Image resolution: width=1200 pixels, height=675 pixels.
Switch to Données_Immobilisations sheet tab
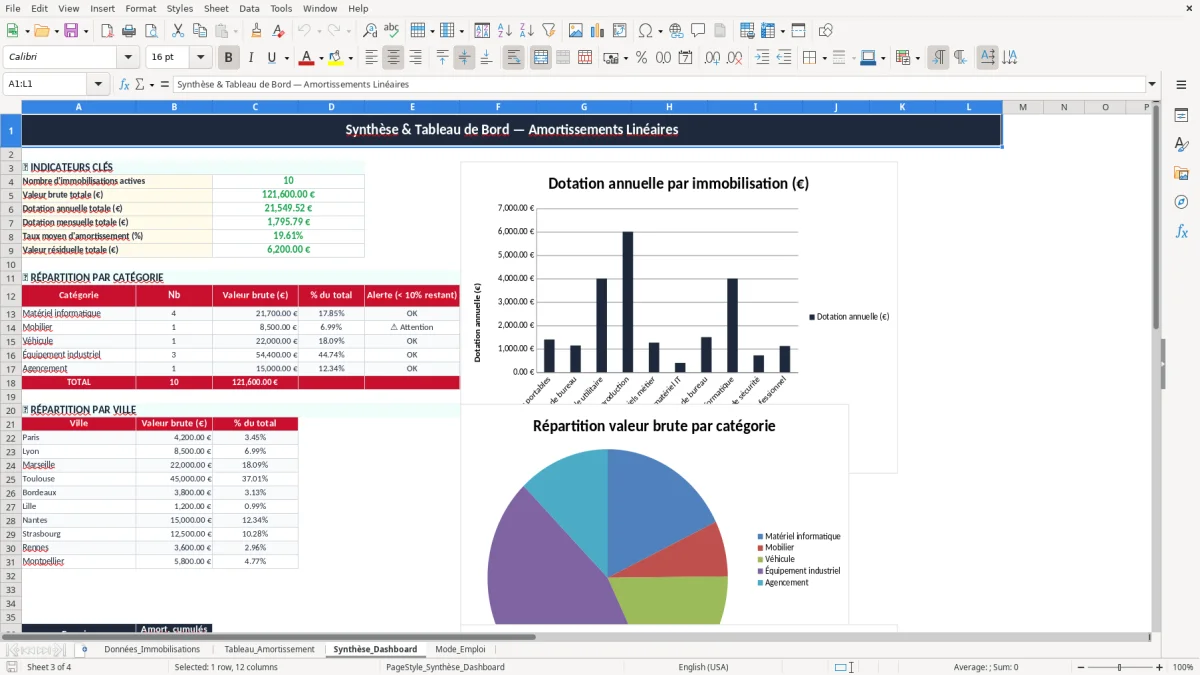point(152,649)
